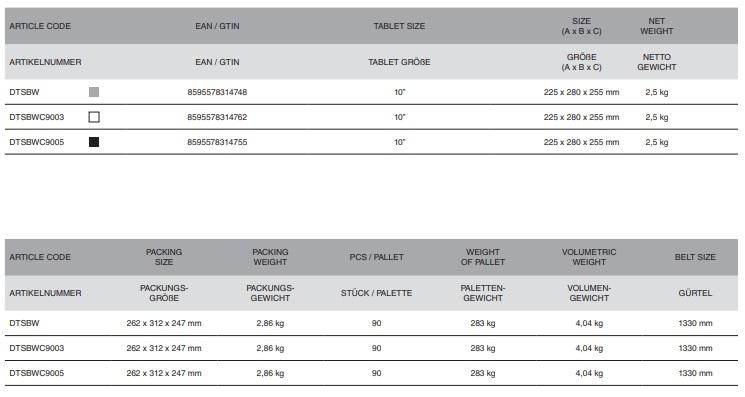Image resolution: width=745 pixels, height=397 pixels.
Task: Click DTSBWC9005 in the packing table
Action: [x=37, y=373]
